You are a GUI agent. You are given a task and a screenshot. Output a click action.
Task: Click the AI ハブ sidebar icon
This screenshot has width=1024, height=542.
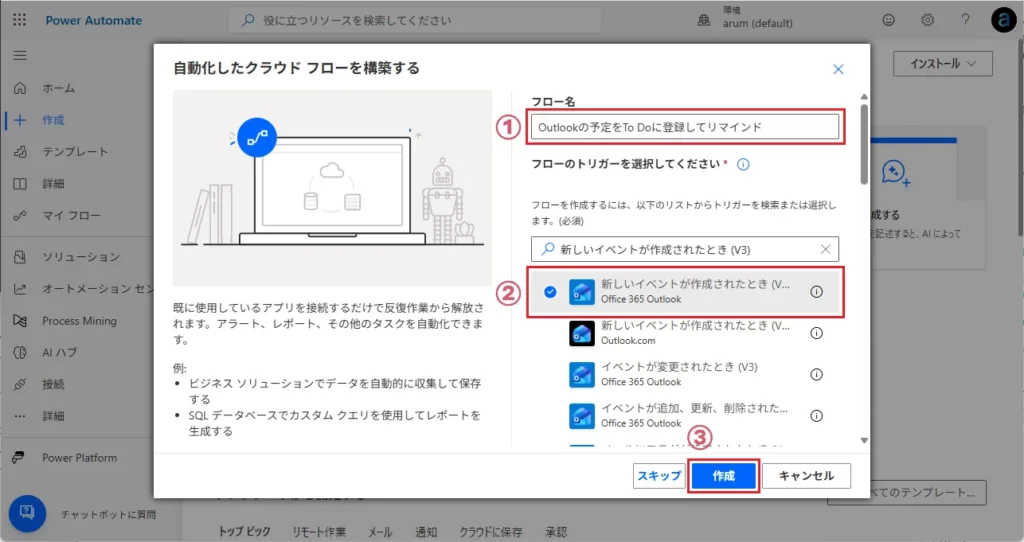pos(20,352)
